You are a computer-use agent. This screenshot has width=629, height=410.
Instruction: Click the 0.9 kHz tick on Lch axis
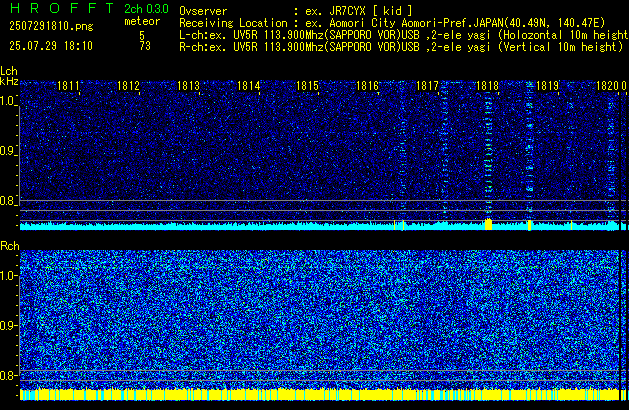coord(8,151)
